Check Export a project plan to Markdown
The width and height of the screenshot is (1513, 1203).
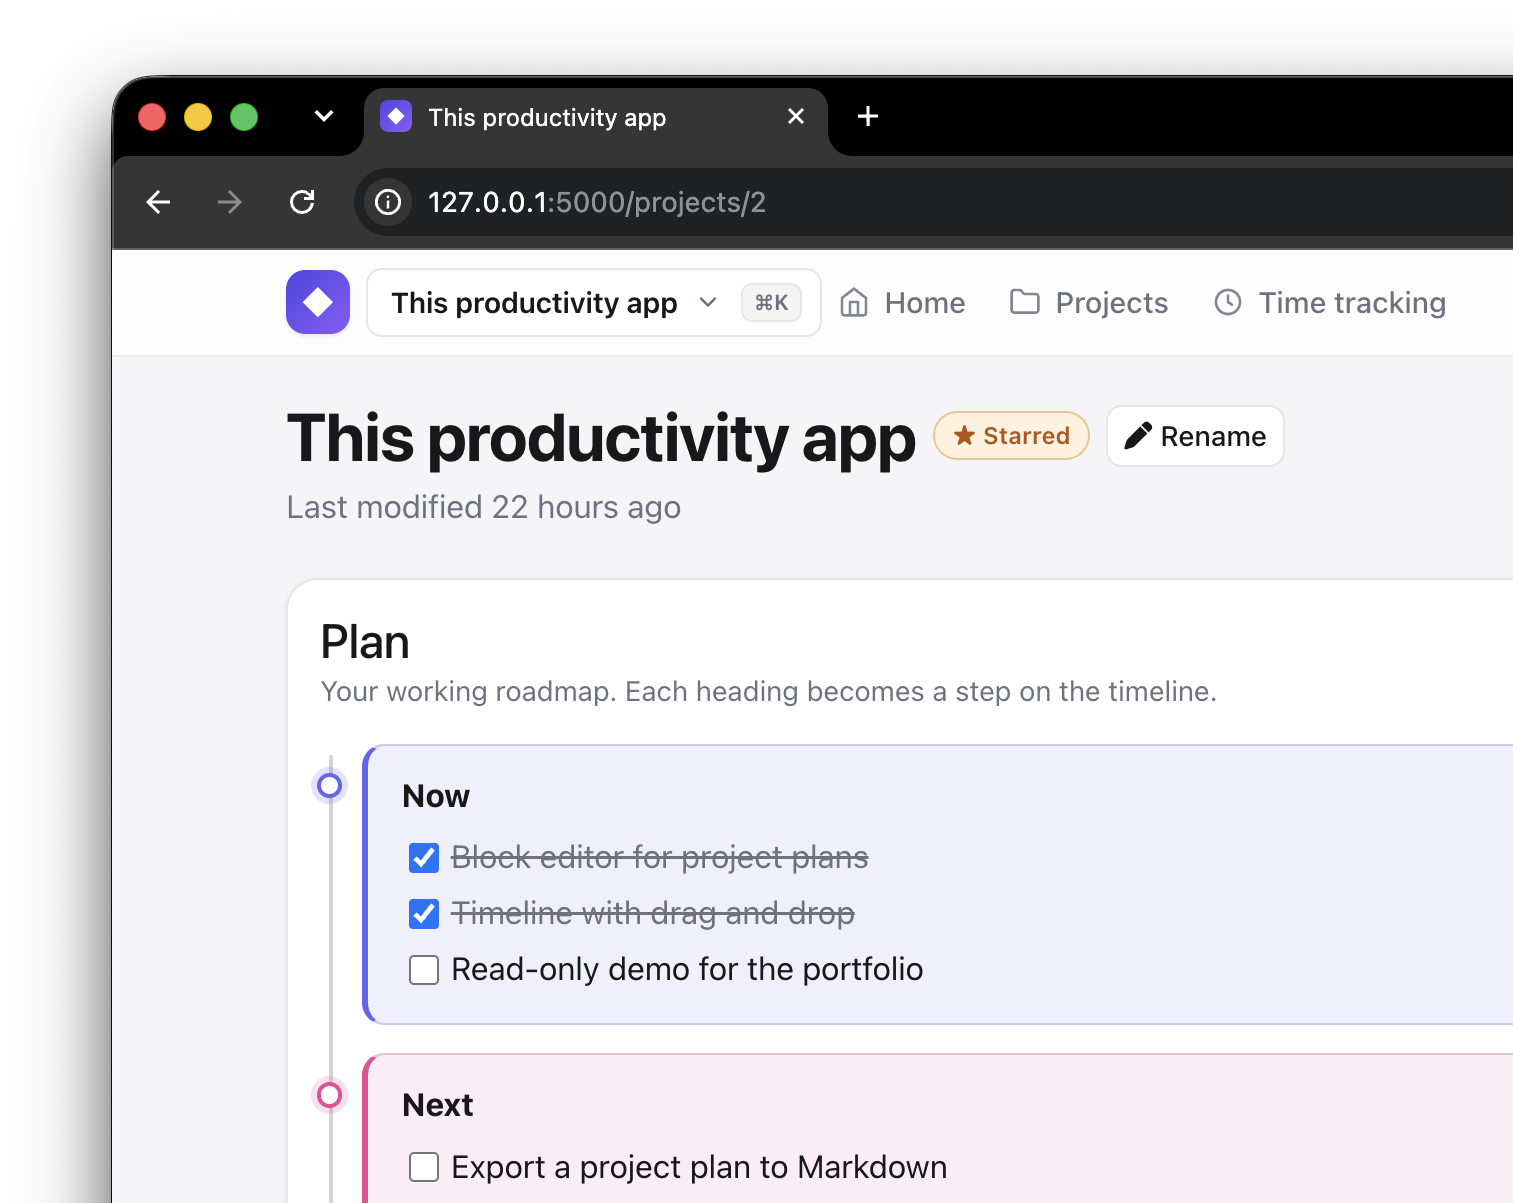424,1167
